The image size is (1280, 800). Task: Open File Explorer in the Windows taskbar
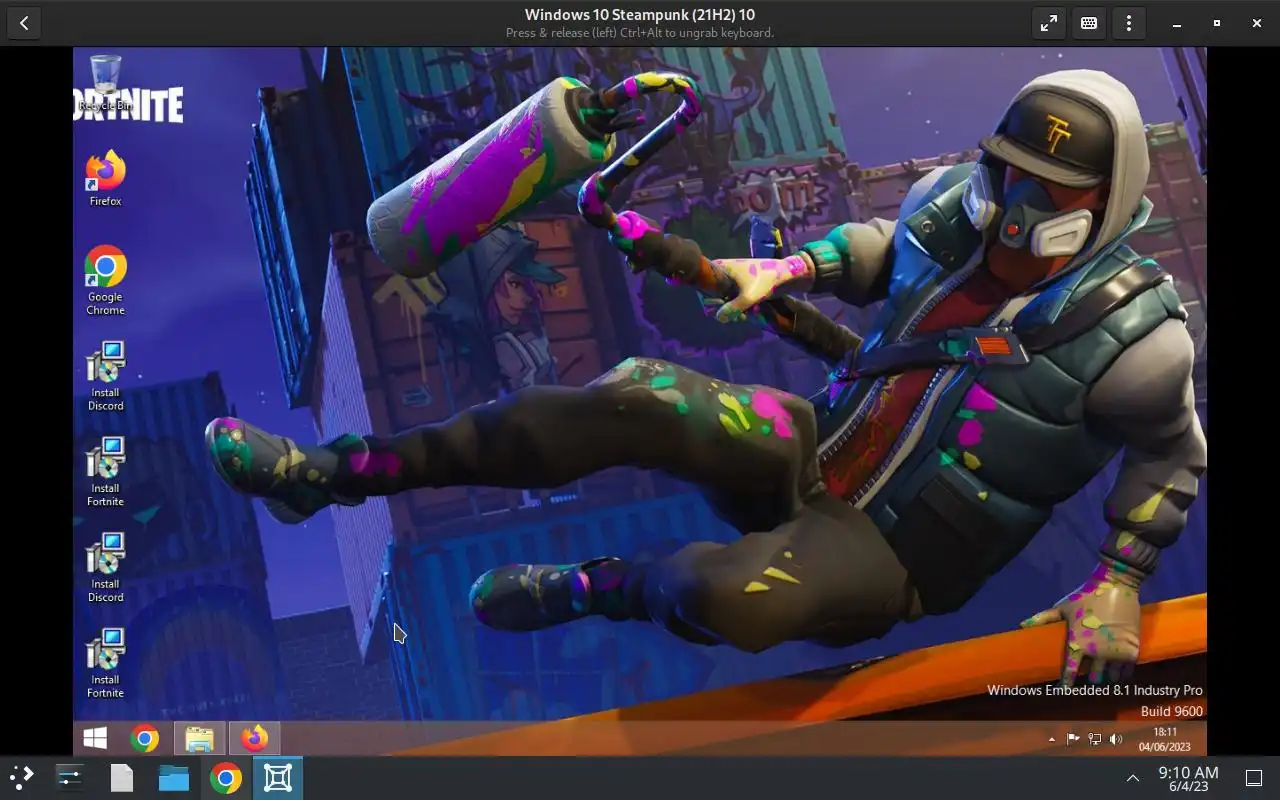pos(200,739)
